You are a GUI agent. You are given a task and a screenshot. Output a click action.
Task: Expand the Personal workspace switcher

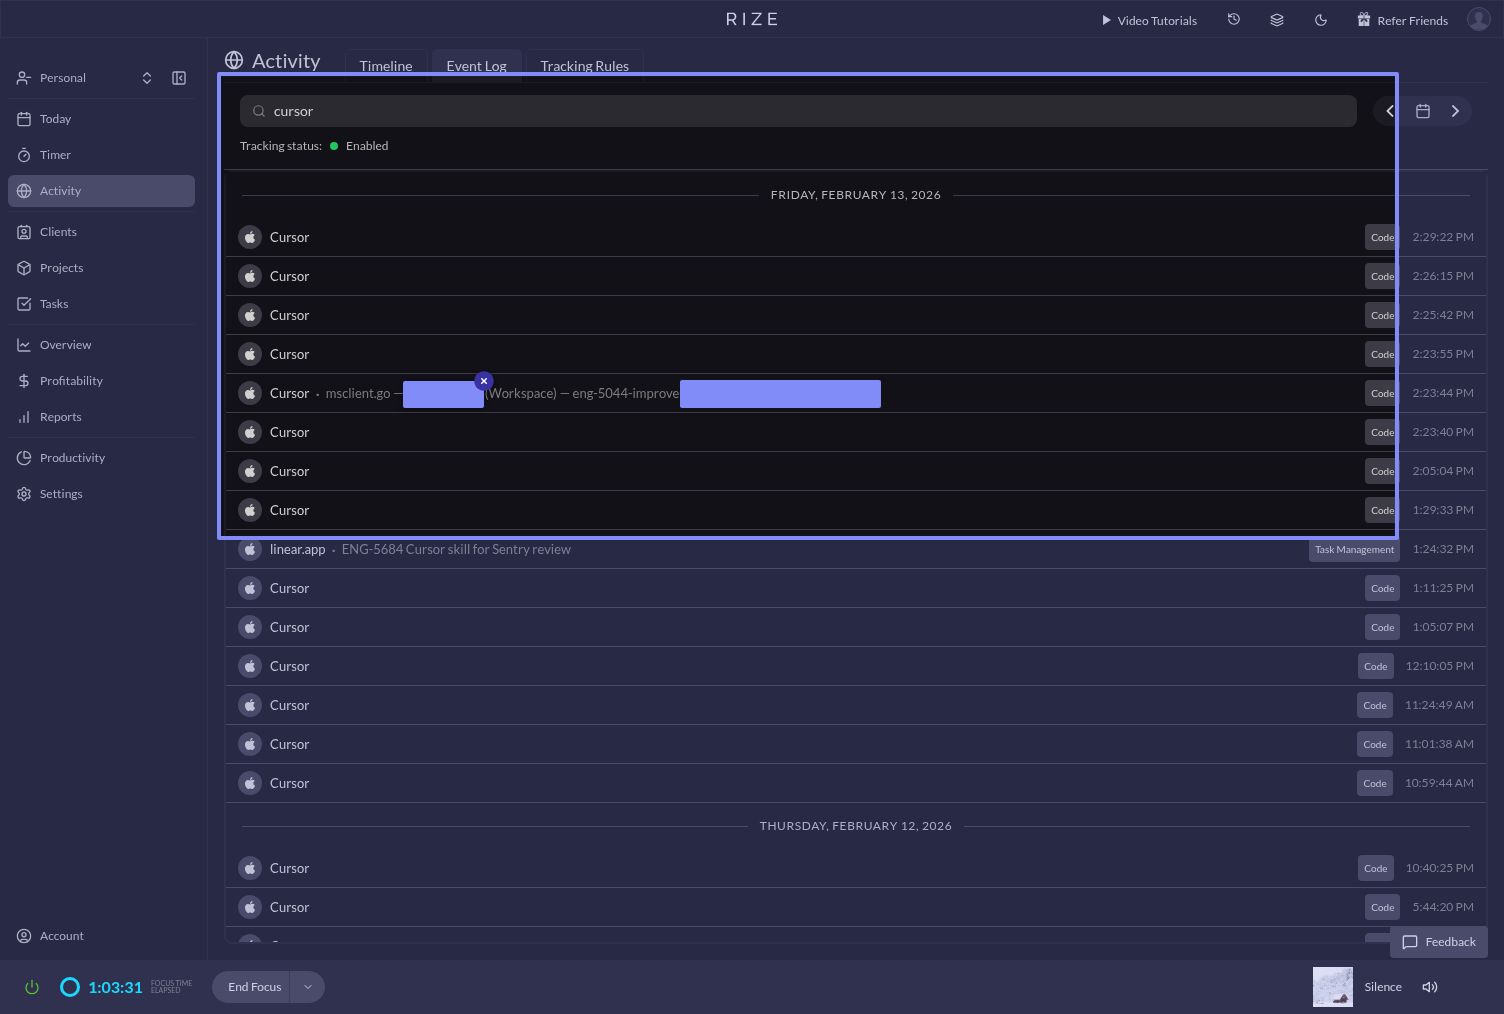(147, 78)
